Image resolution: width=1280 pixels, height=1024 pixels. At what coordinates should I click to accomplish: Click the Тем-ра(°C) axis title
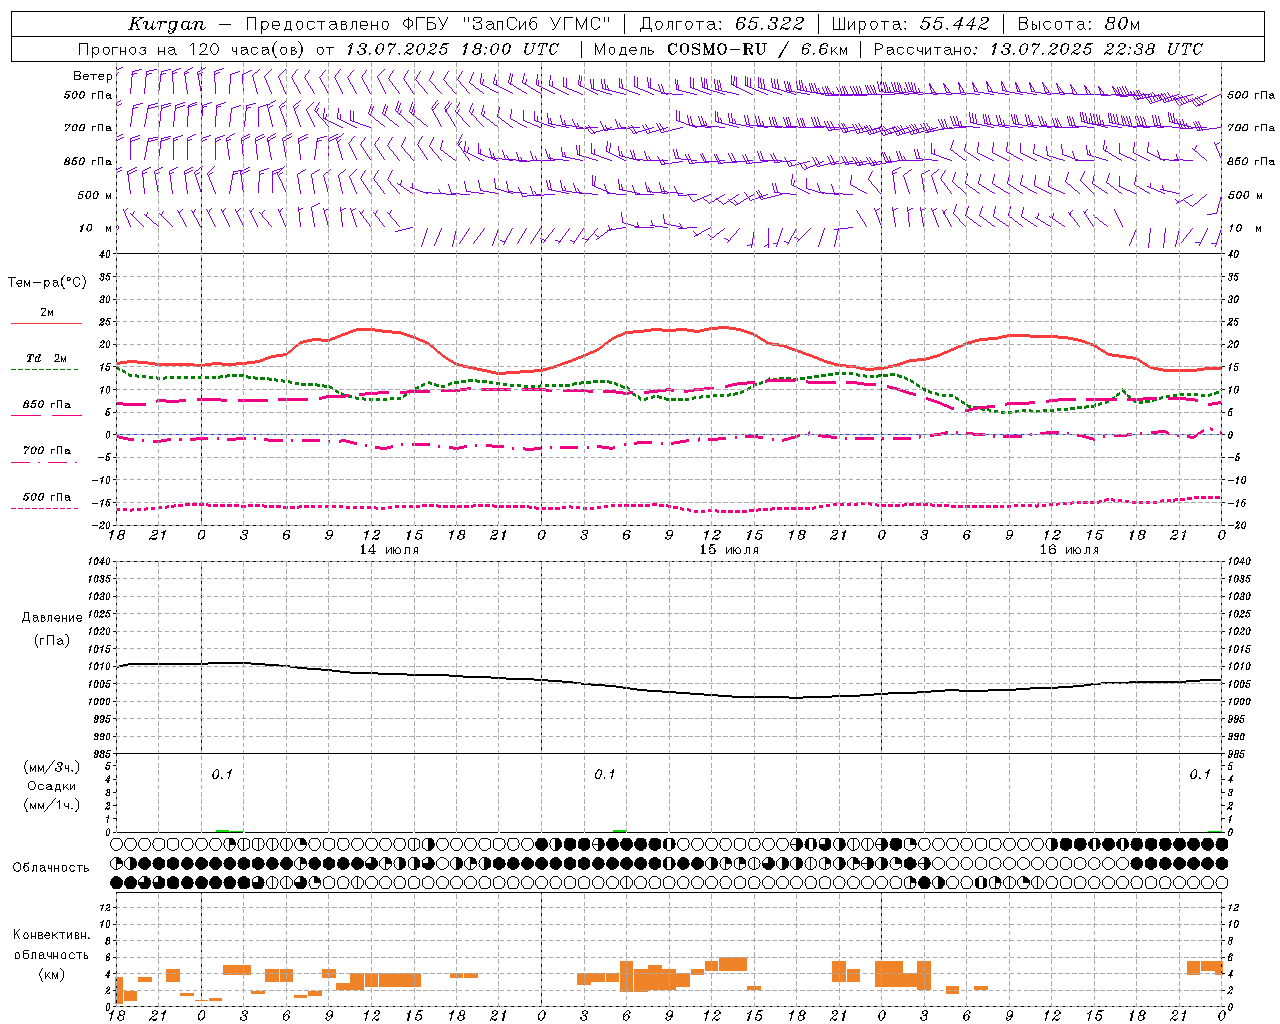coord(47,283)
